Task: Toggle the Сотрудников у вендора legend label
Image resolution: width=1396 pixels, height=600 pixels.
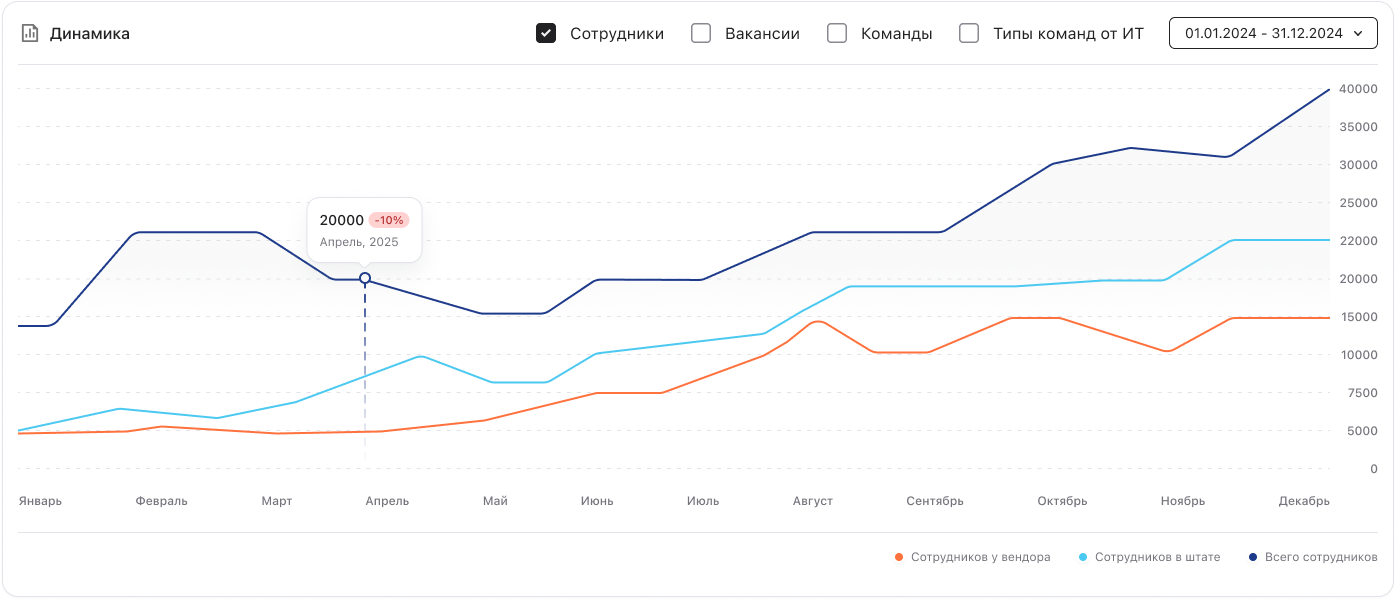Action: 980,557
